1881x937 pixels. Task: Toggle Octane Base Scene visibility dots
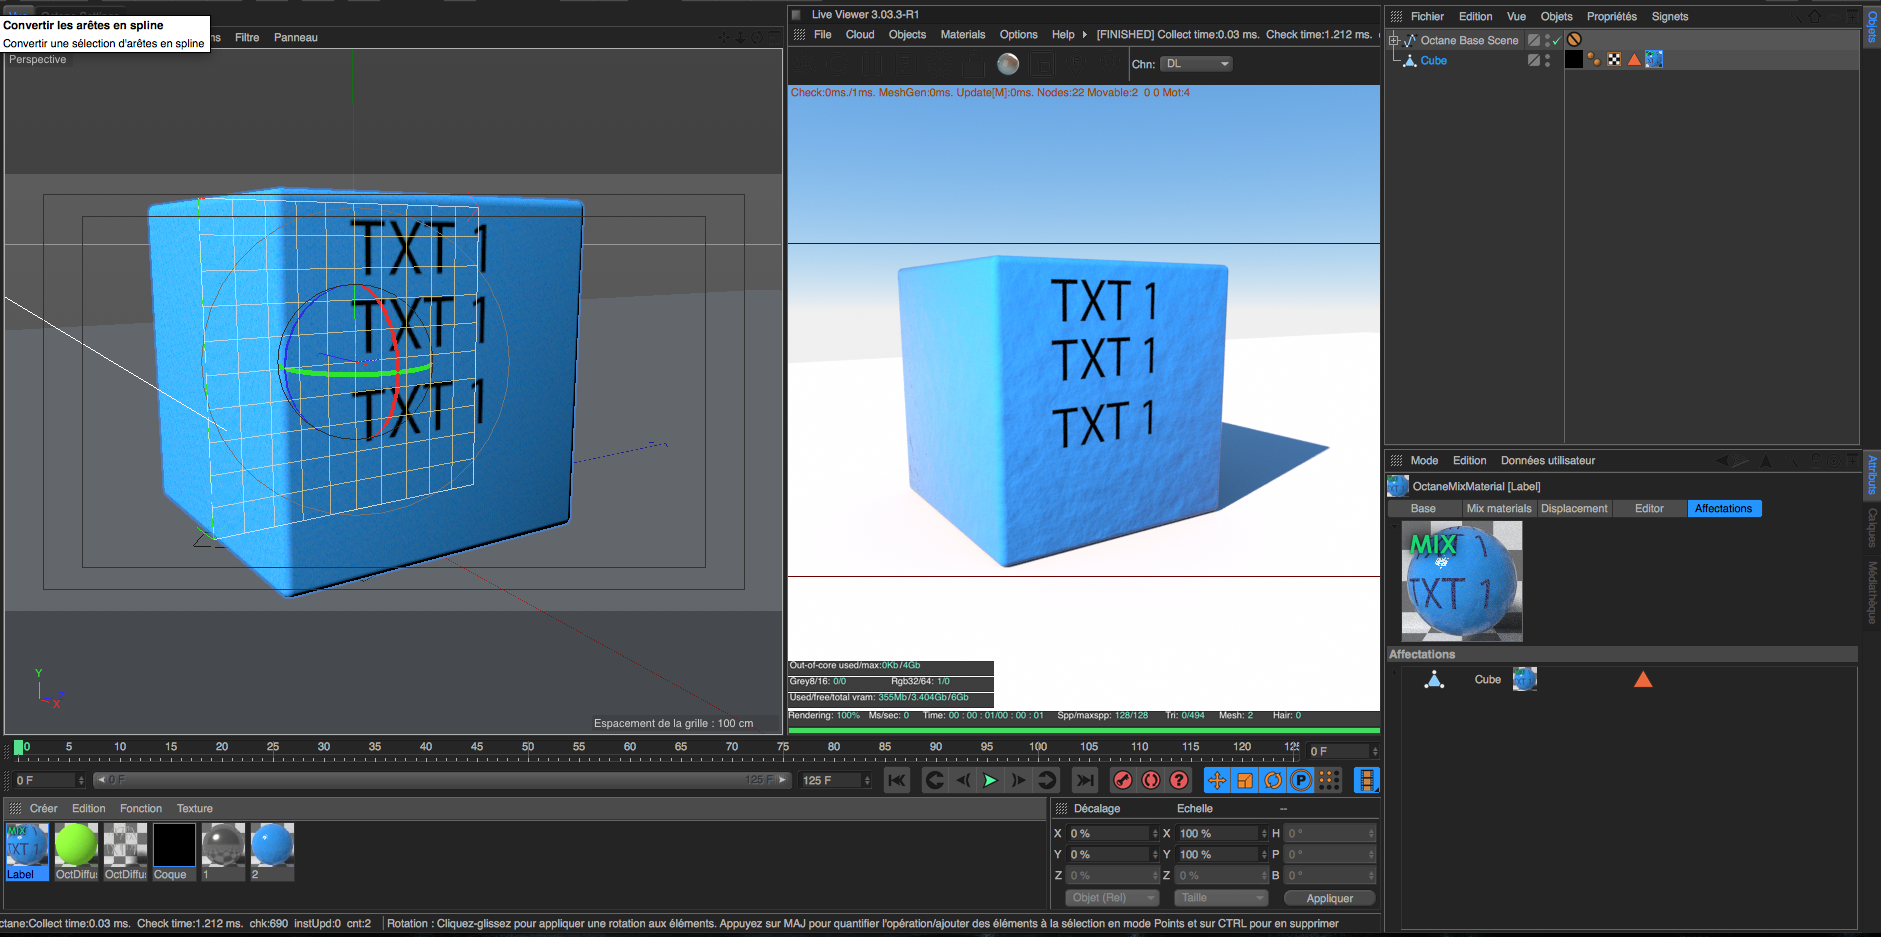(x=1547, y=41)
